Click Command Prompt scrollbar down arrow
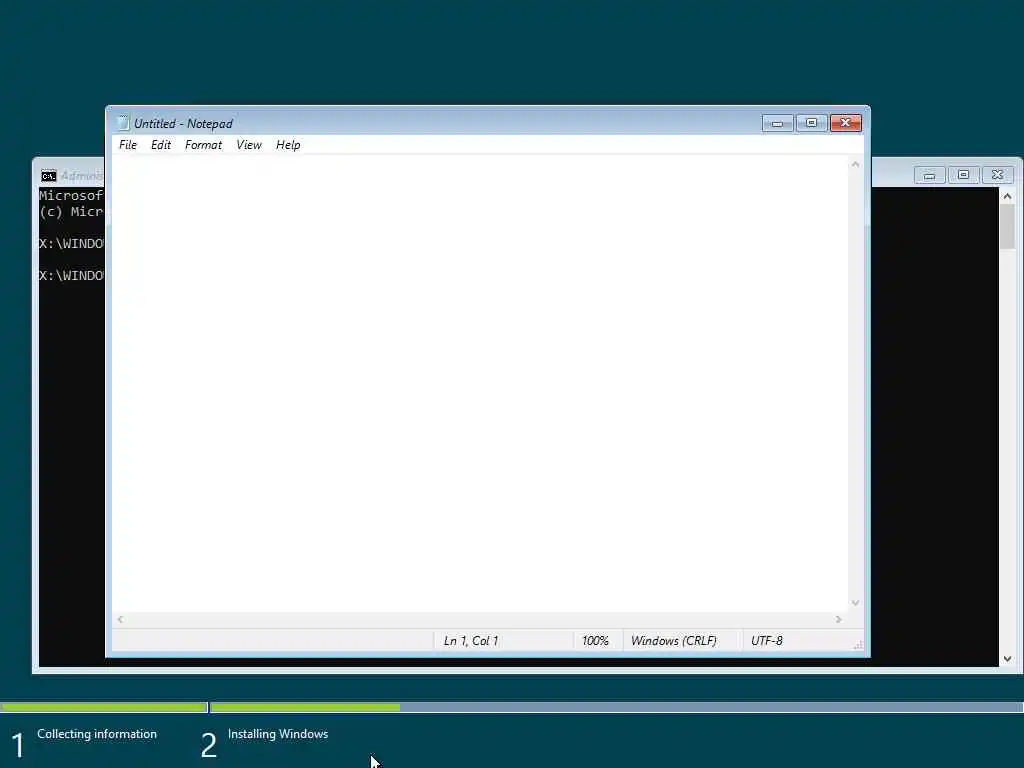The image size is (1024, 768). point(1007,659)
